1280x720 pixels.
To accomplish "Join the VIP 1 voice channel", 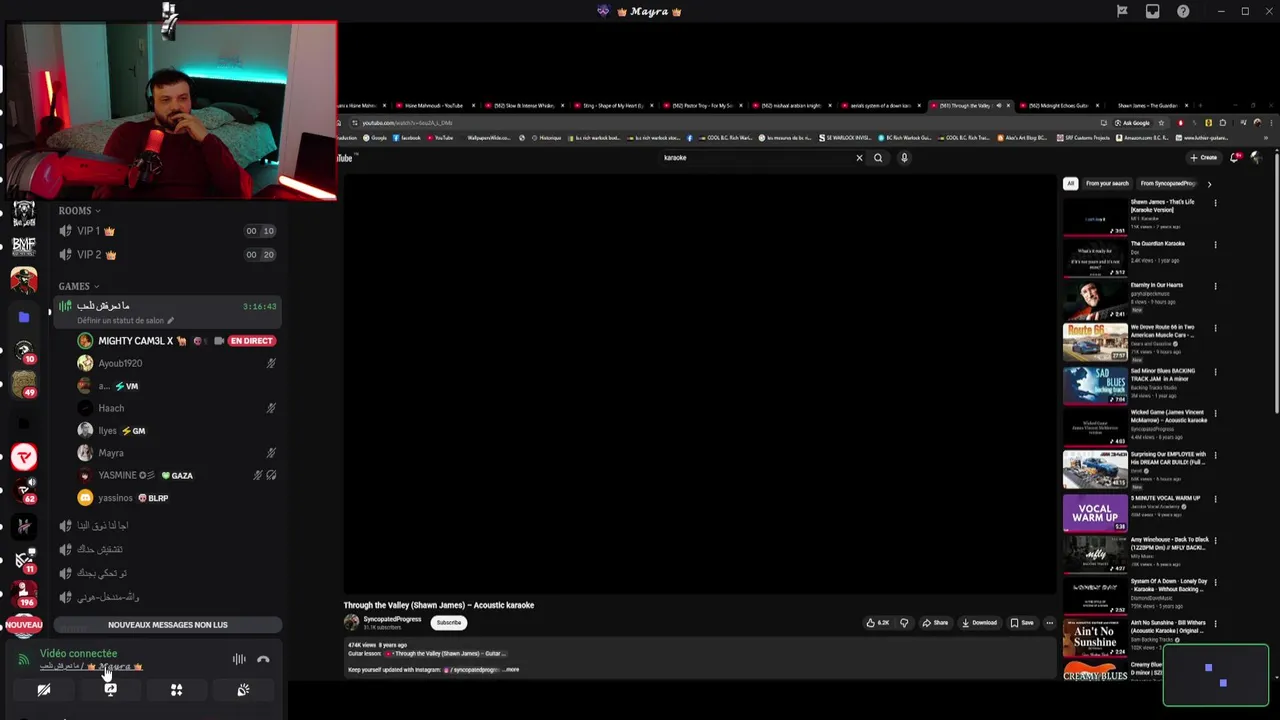I will tap(167, 231).
